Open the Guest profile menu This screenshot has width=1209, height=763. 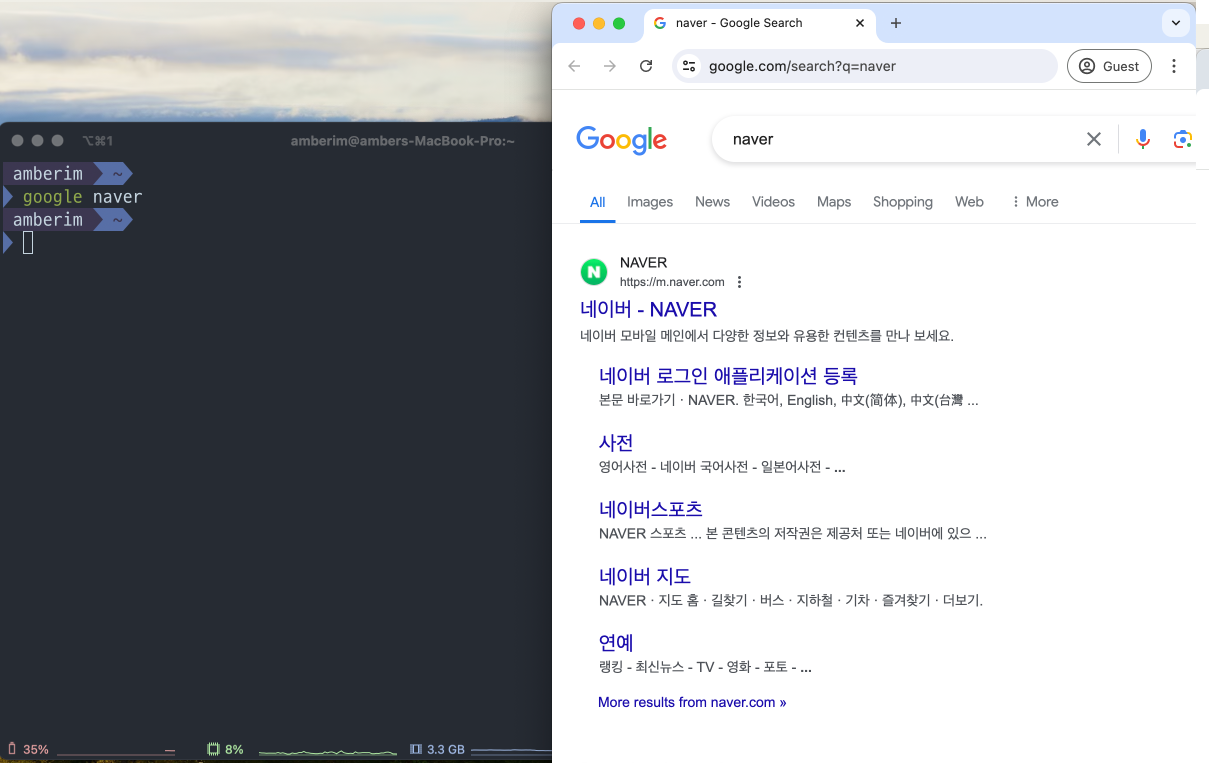(x=1109, y=66)
